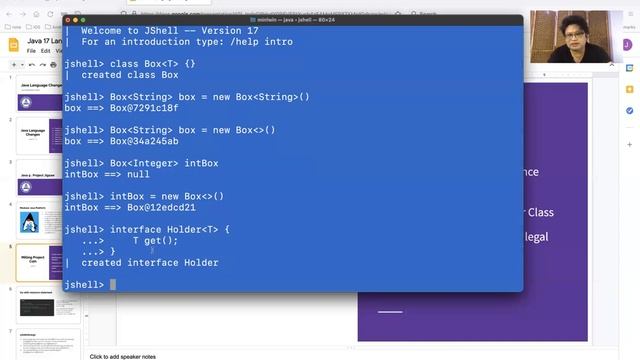Click the line 'interface Holder<T> {'
This screenshot has height=360, width=640.
coord(169,229)
